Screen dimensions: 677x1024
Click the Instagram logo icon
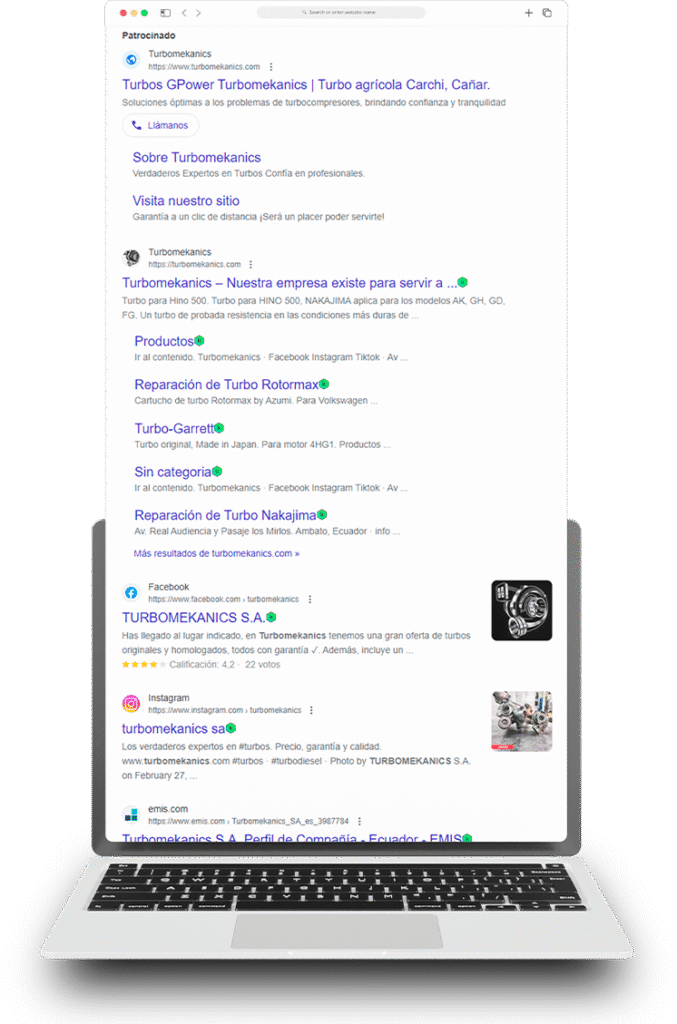[x=131, y=703]
